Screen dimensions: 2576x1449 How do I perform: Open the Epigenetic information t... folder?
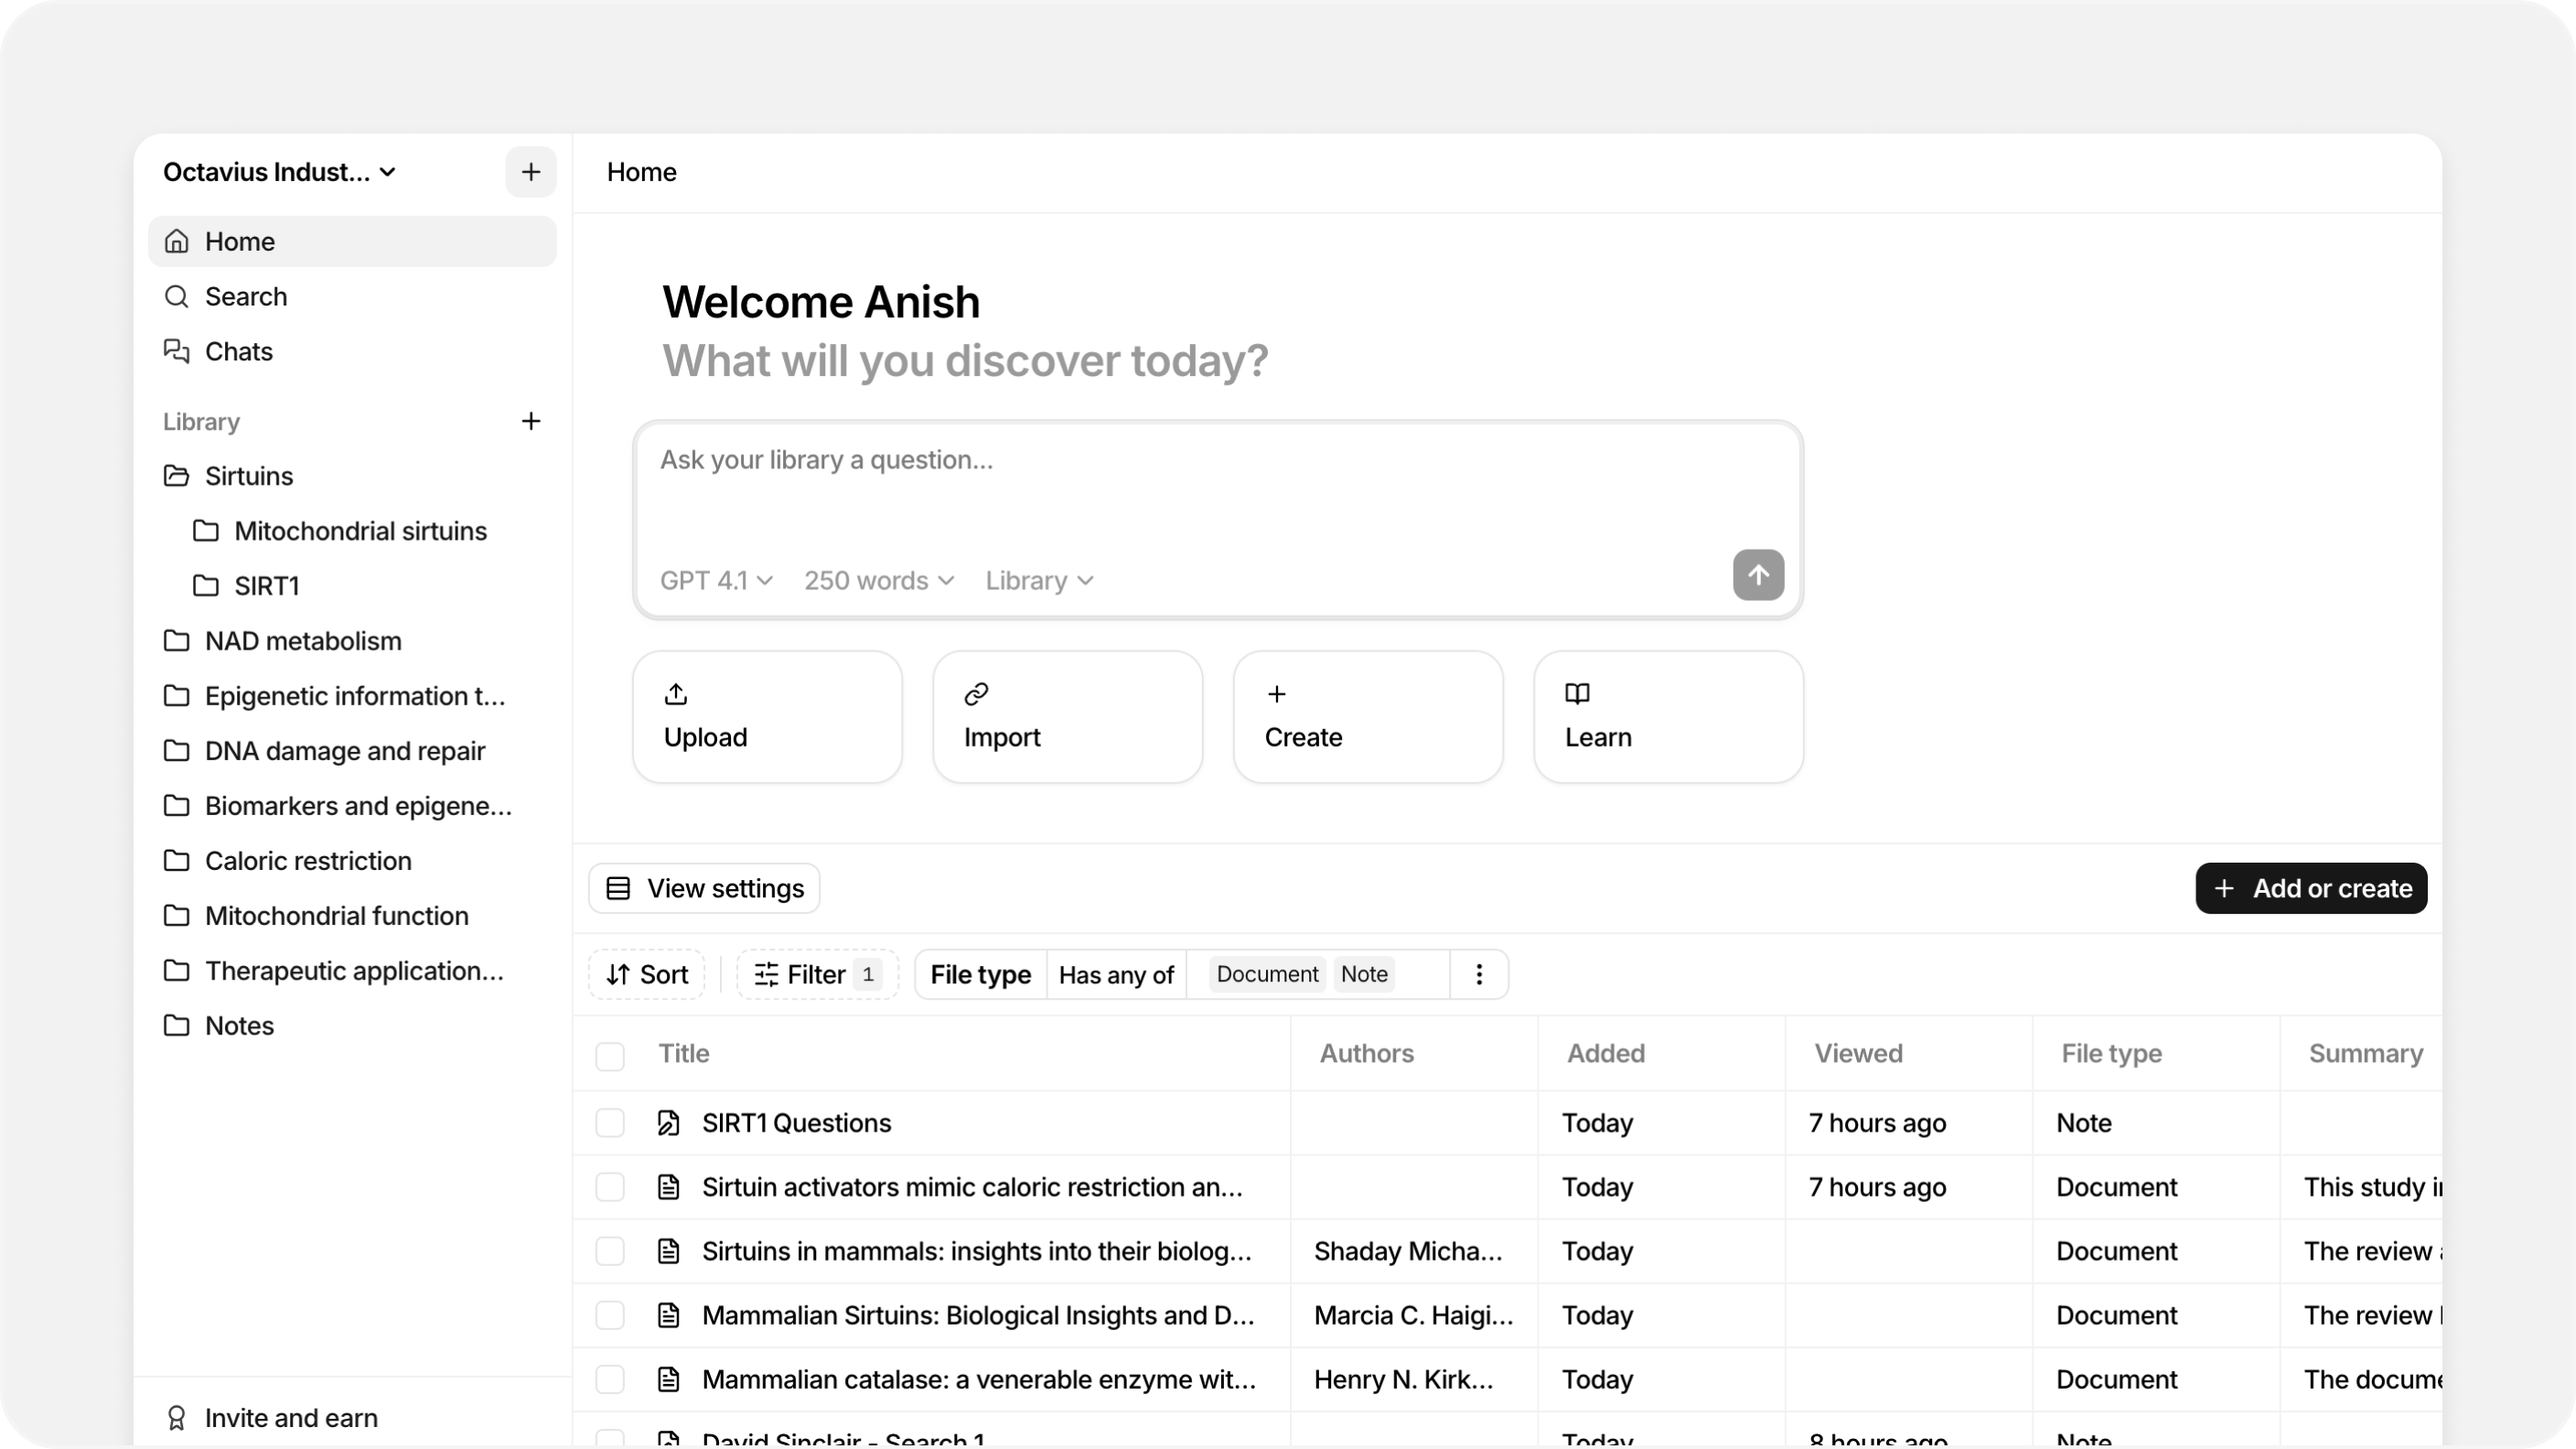pyautogui.click(x=352, y=696)
